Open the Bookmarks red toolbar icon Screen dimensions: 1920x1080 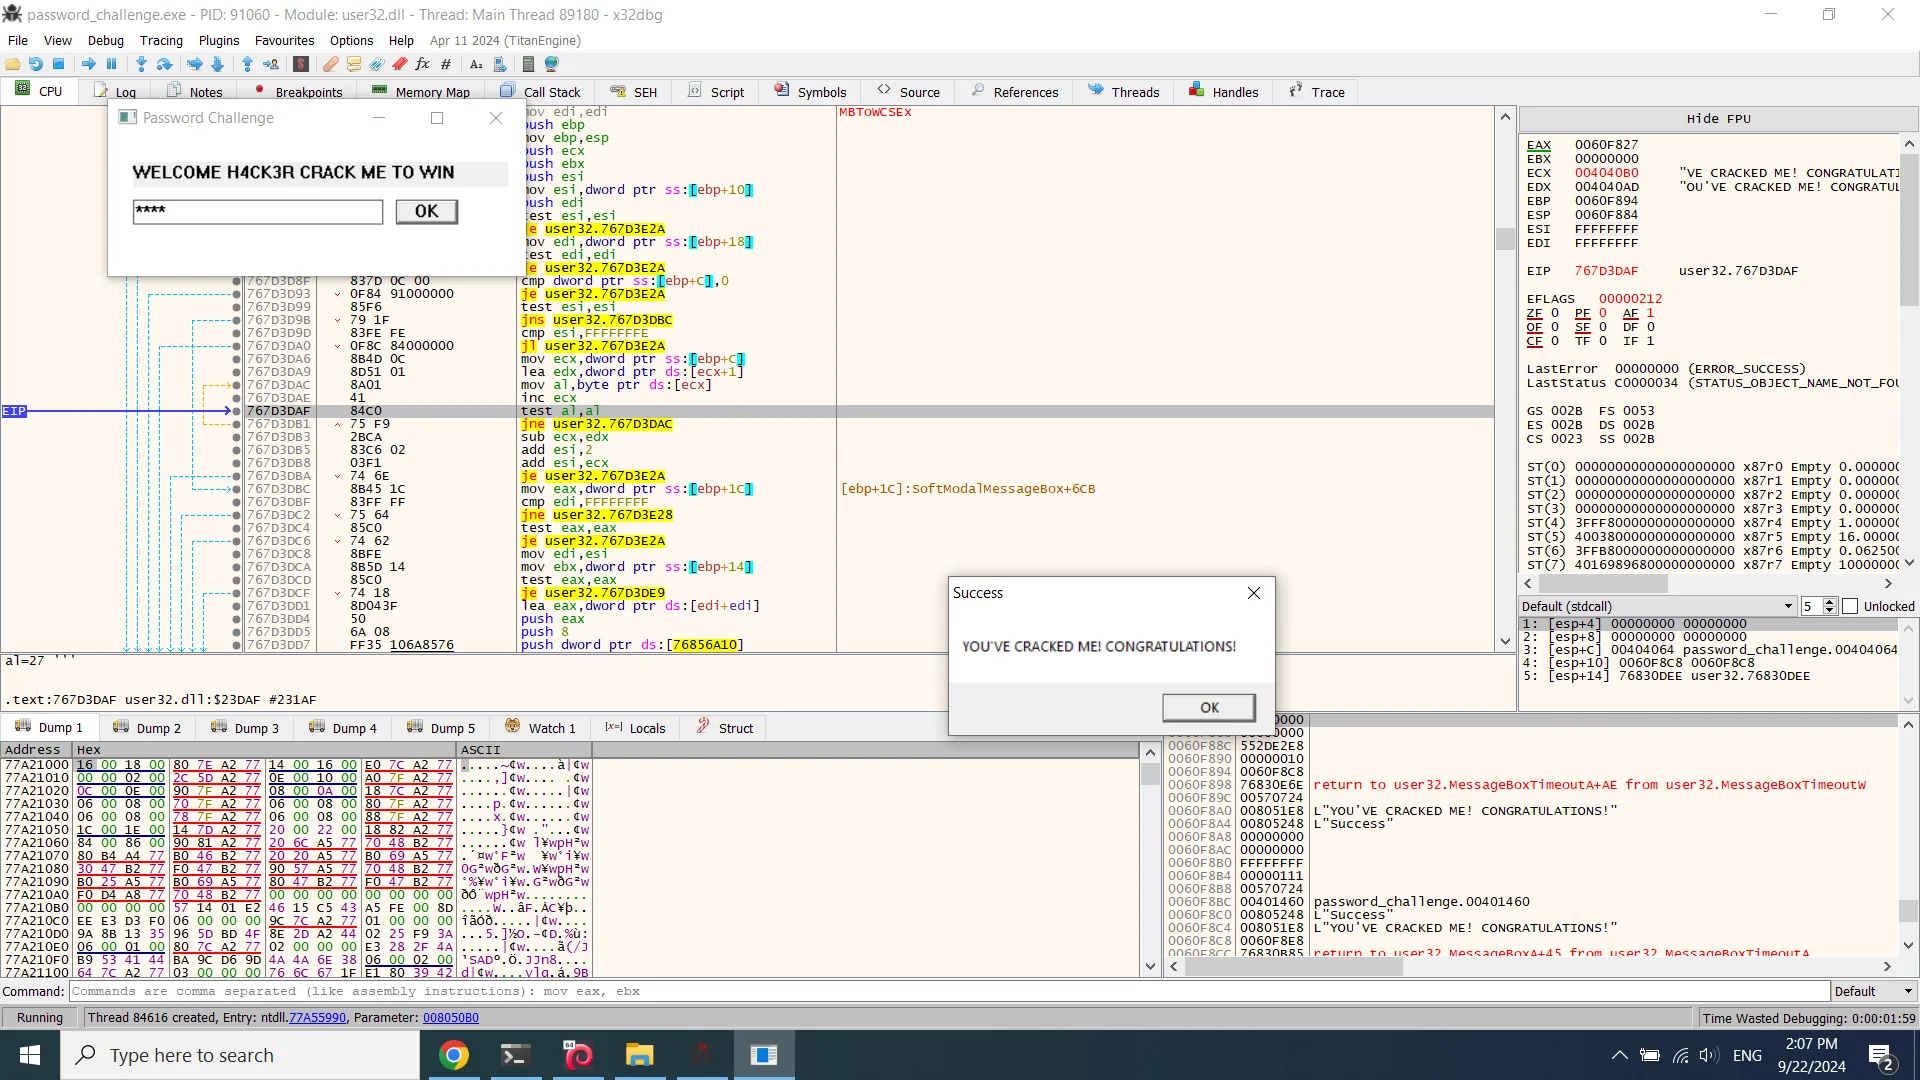point(400,64)
